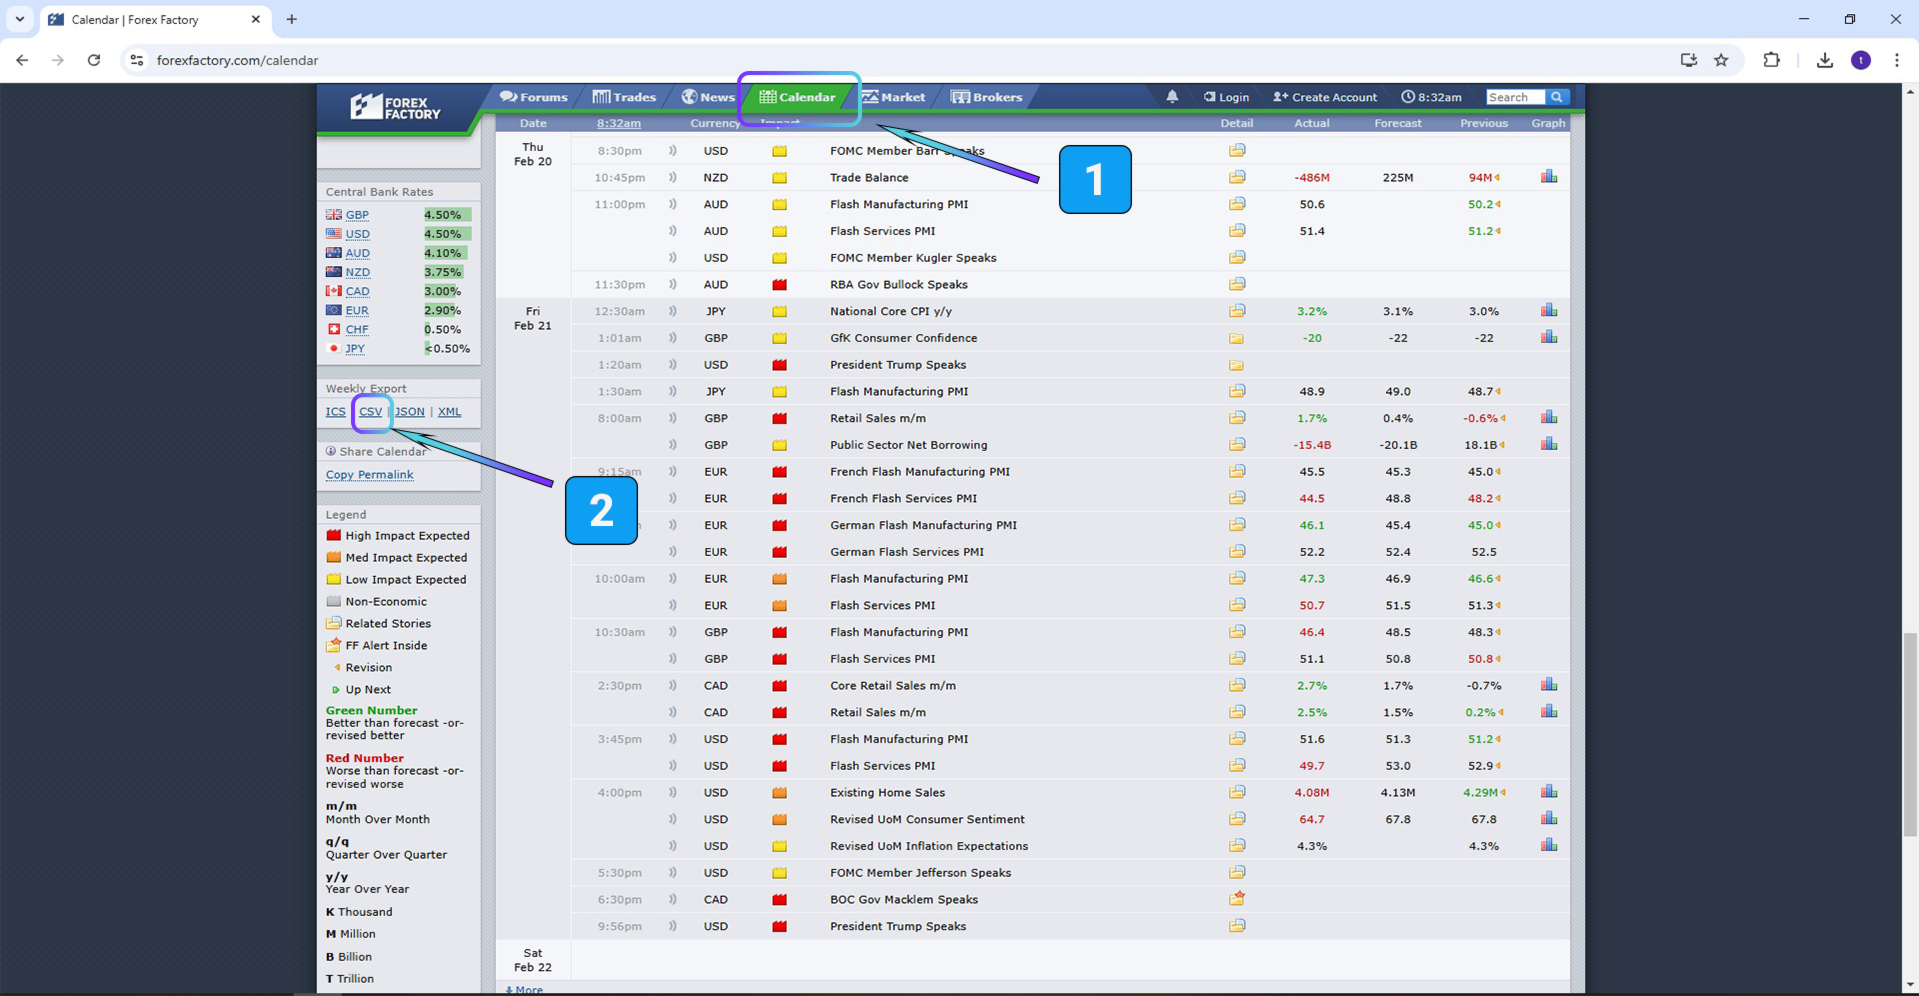View site information icon in address bar
The height and width of the screenshot is (996, 1919).
[137, 60]
